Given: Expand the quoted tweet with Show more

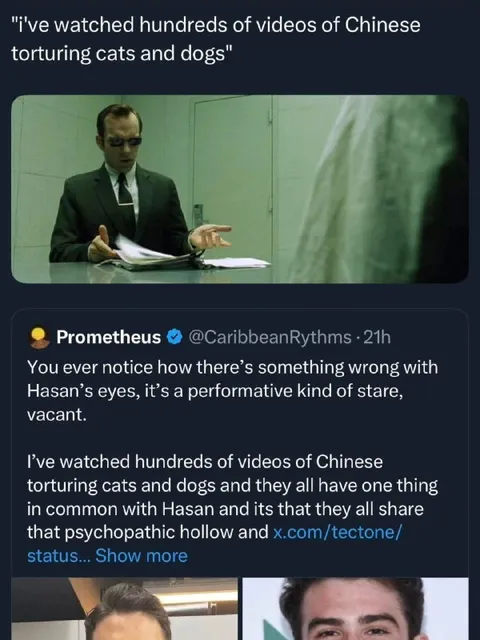Looking at the screenshot, I should 141,556.
